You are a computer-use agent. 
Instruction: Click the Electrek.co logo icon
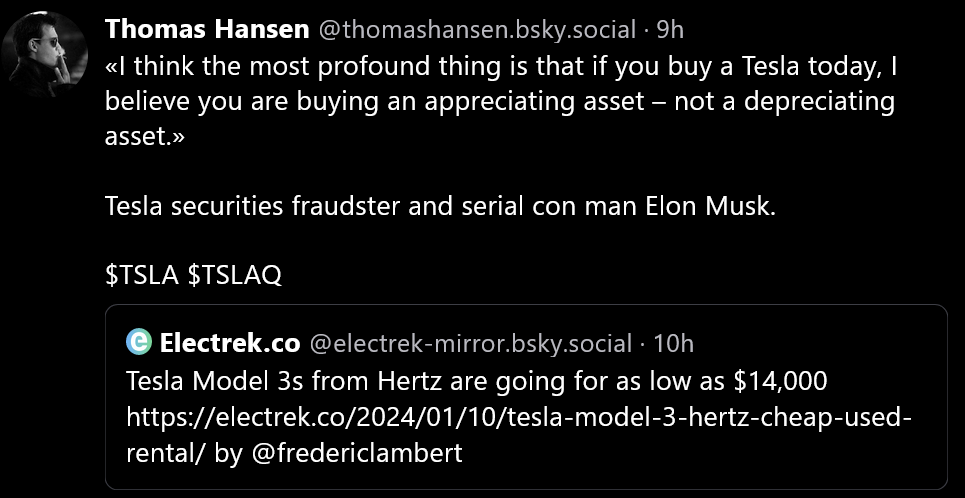pos(139,343)
